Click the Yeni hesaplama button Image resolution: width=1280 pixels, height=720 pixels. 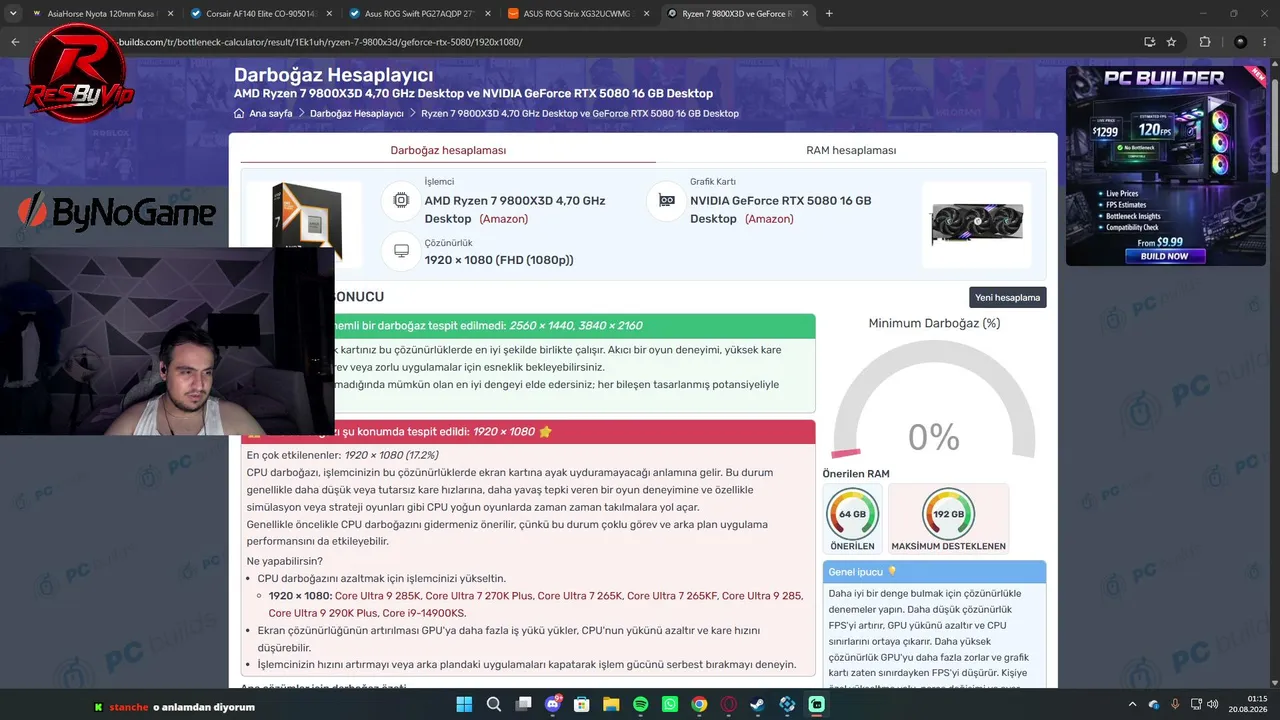pyautogui.click(x=1008, y=297)
